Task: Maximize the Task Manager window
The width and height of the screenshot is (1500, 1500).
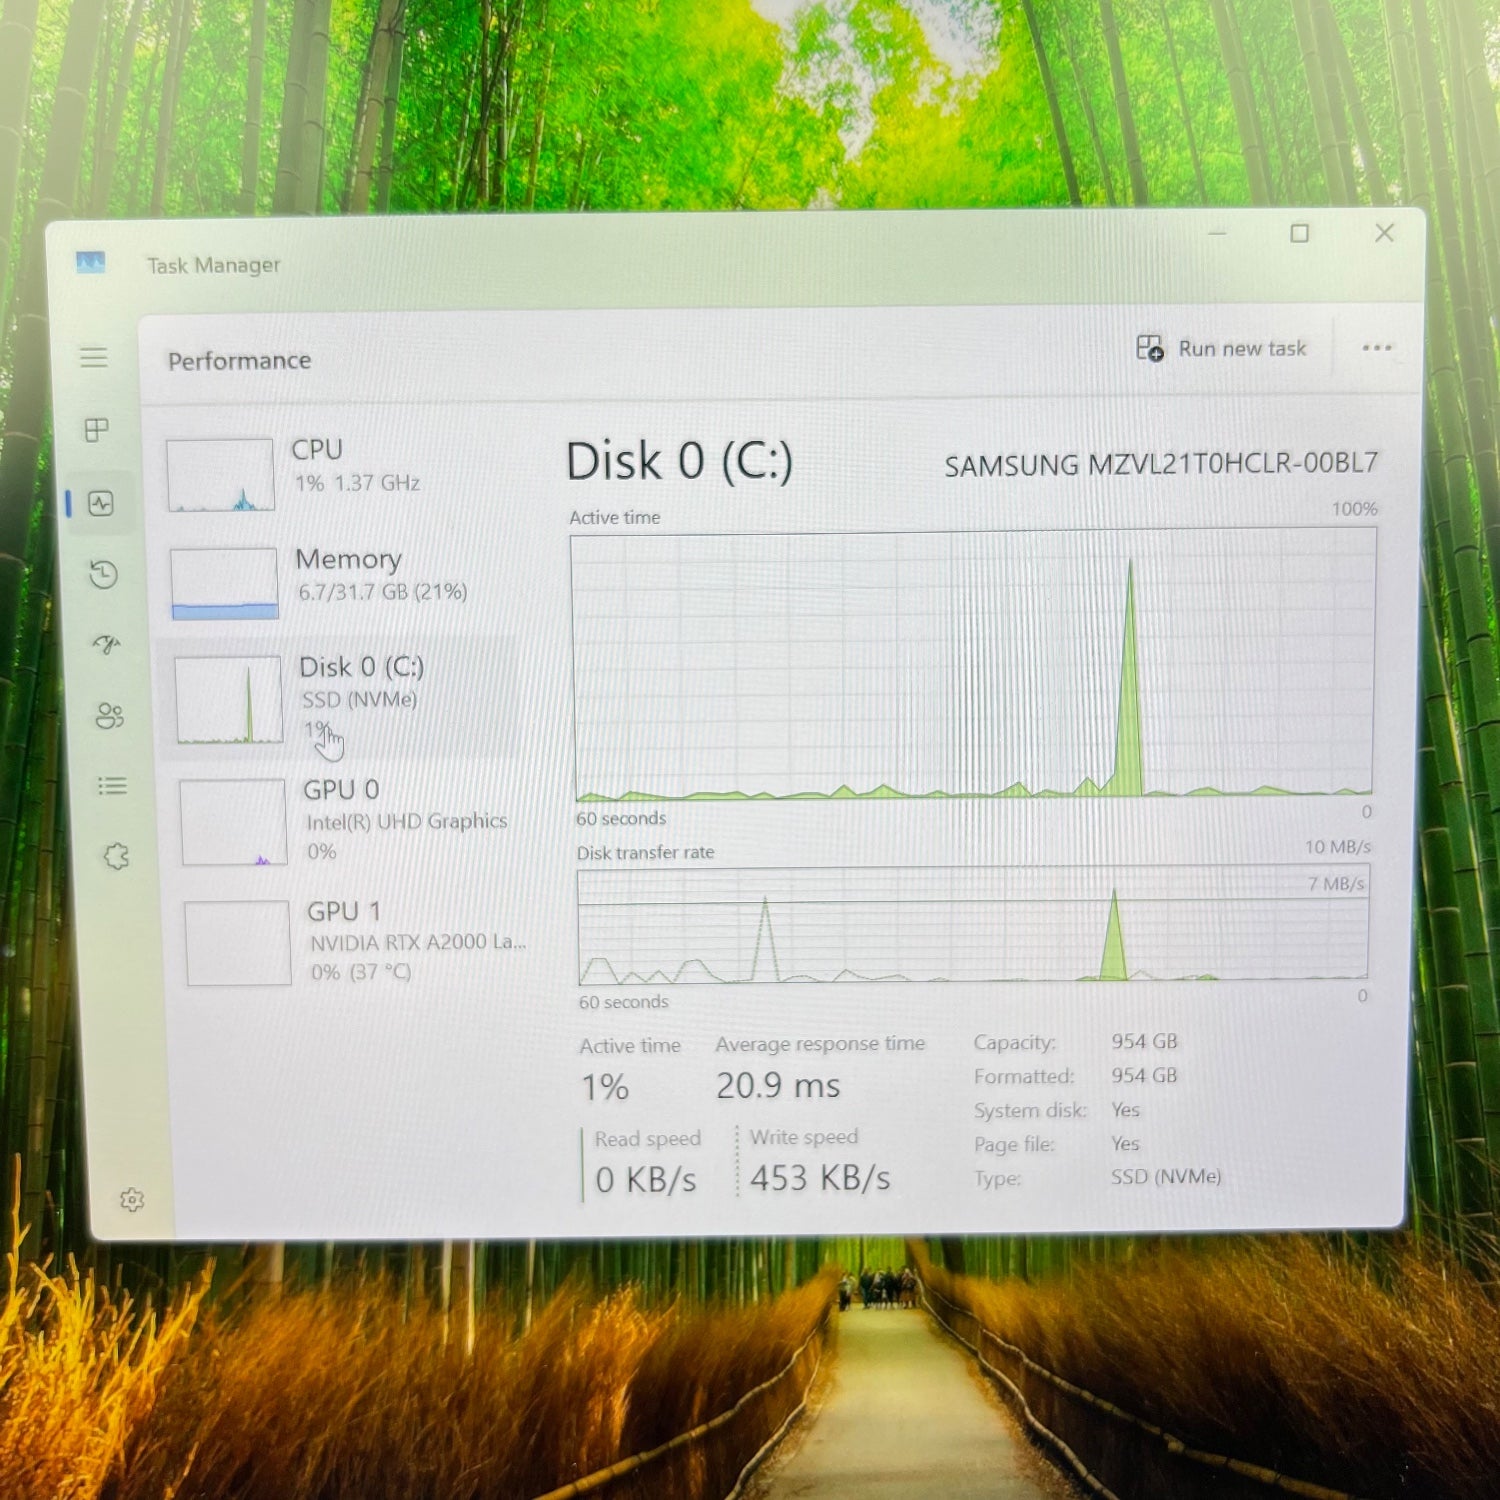Action: click(1299, 234)
